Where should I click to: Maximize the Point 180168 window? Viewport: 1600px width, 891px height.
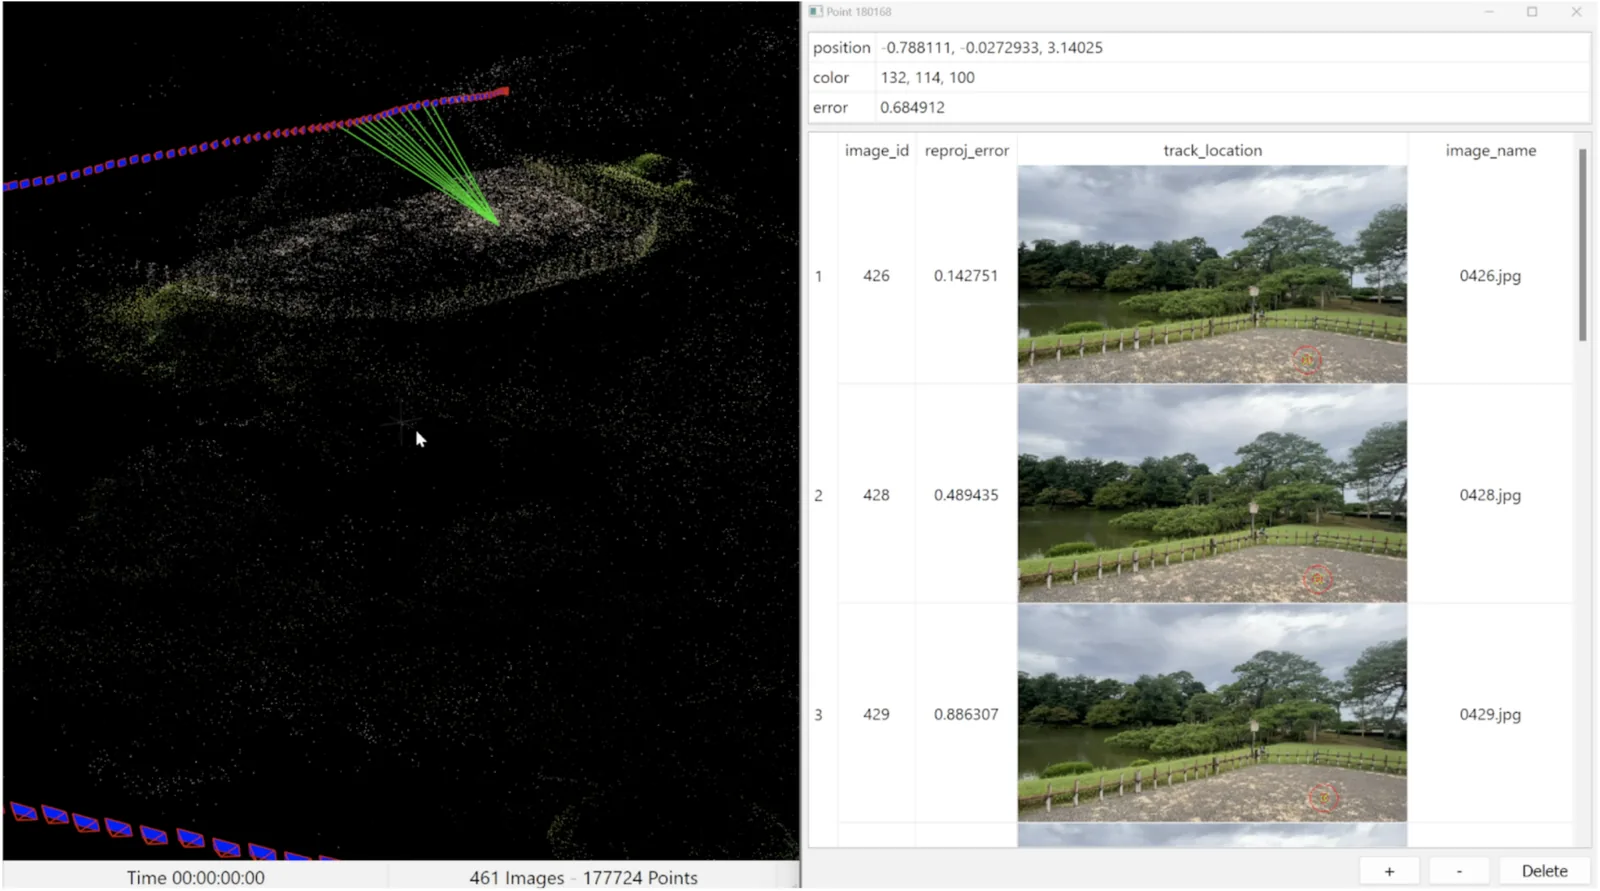[1532, 12]
